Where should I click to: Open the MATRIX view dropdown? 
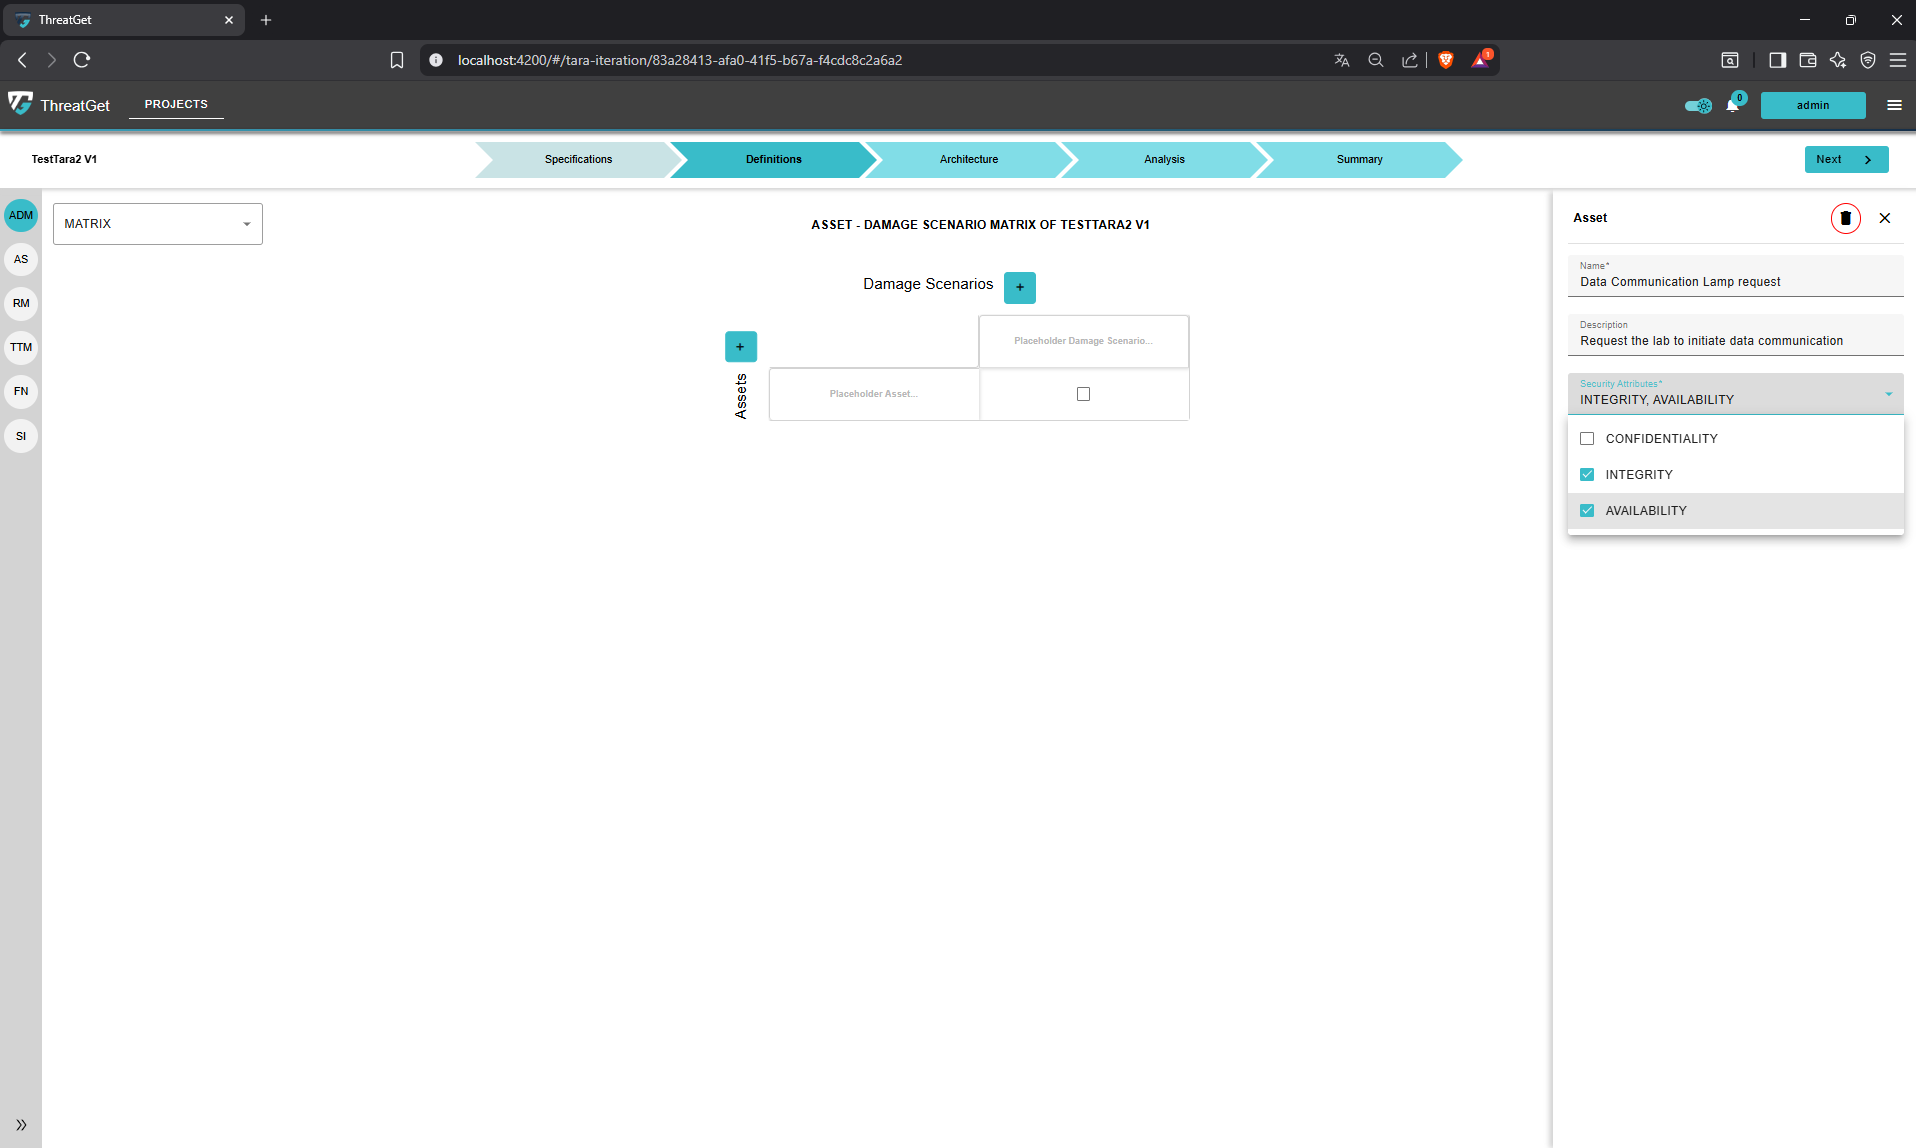(158, 224)
